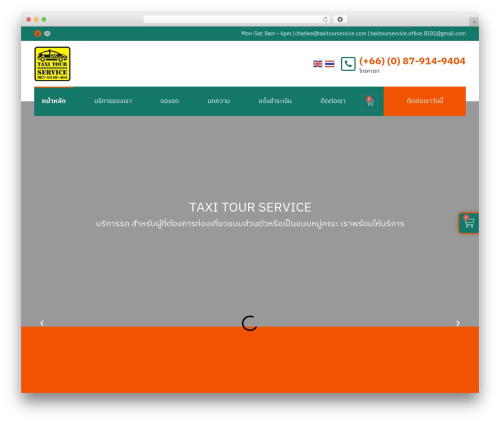
Task: Click the taxitourservice.office.8181@gmail.com email
Action: pyautogui.click(x=418, y=33)
